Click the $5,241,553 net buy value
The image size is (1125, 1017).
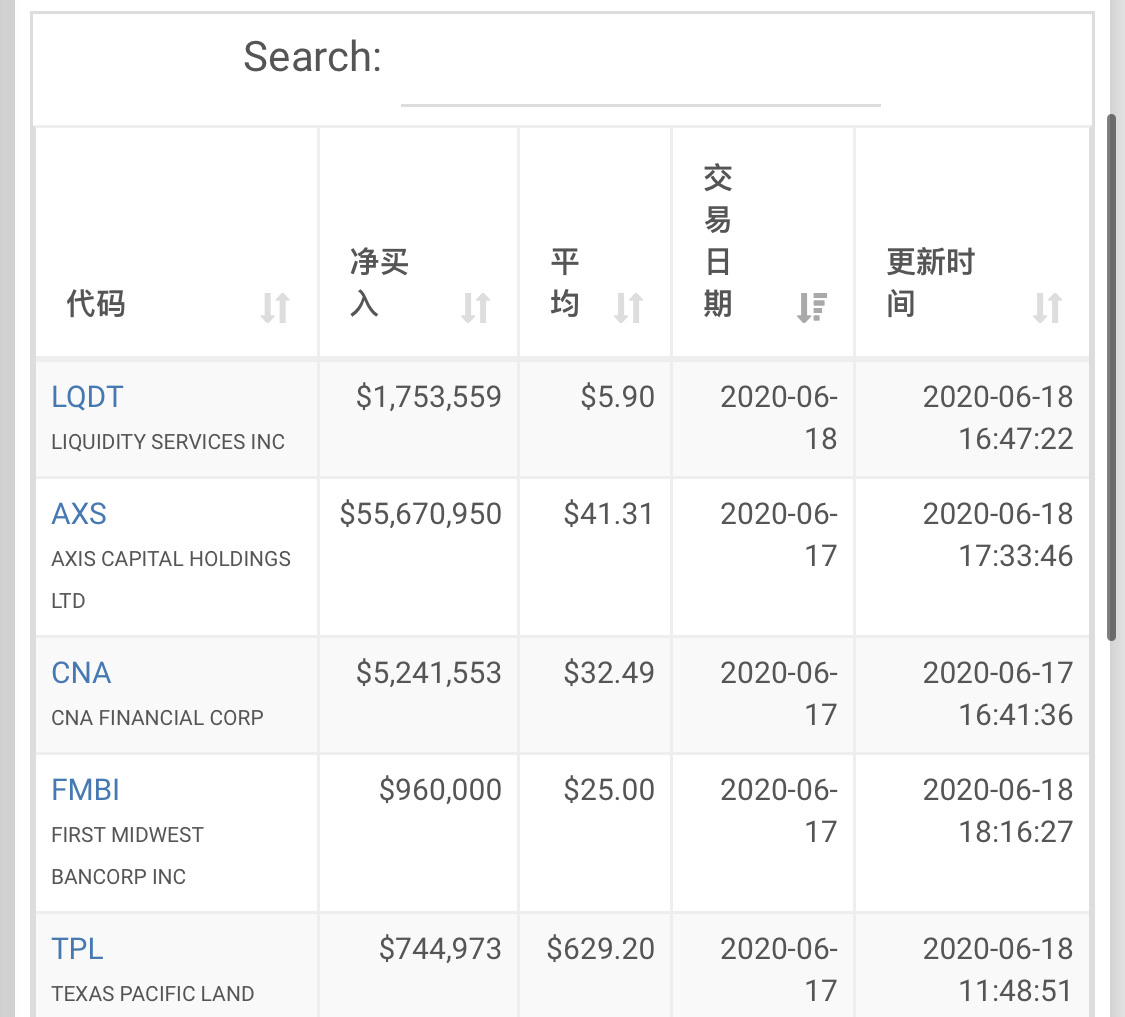point(429,673)
